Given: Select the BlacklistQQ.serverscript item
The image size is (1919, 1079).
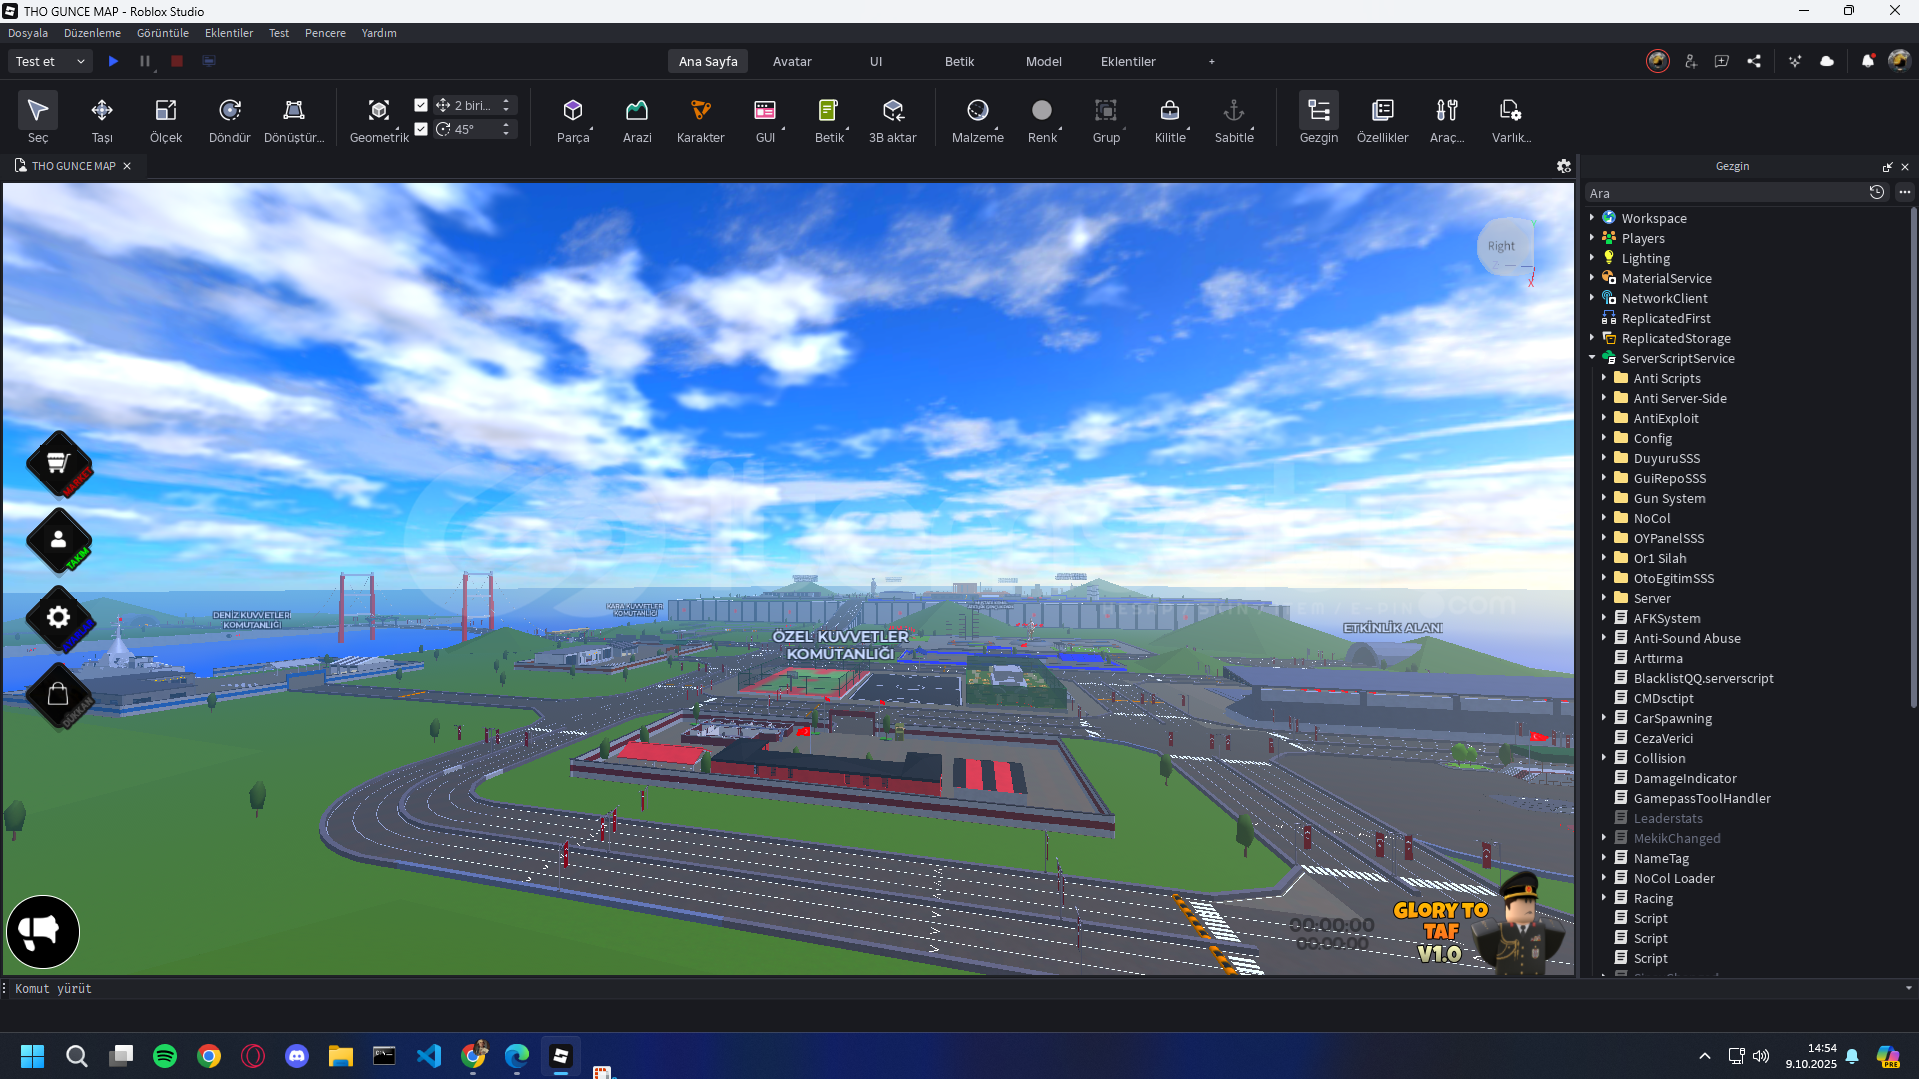Looking at the screenshot, I should [1704, 678].
